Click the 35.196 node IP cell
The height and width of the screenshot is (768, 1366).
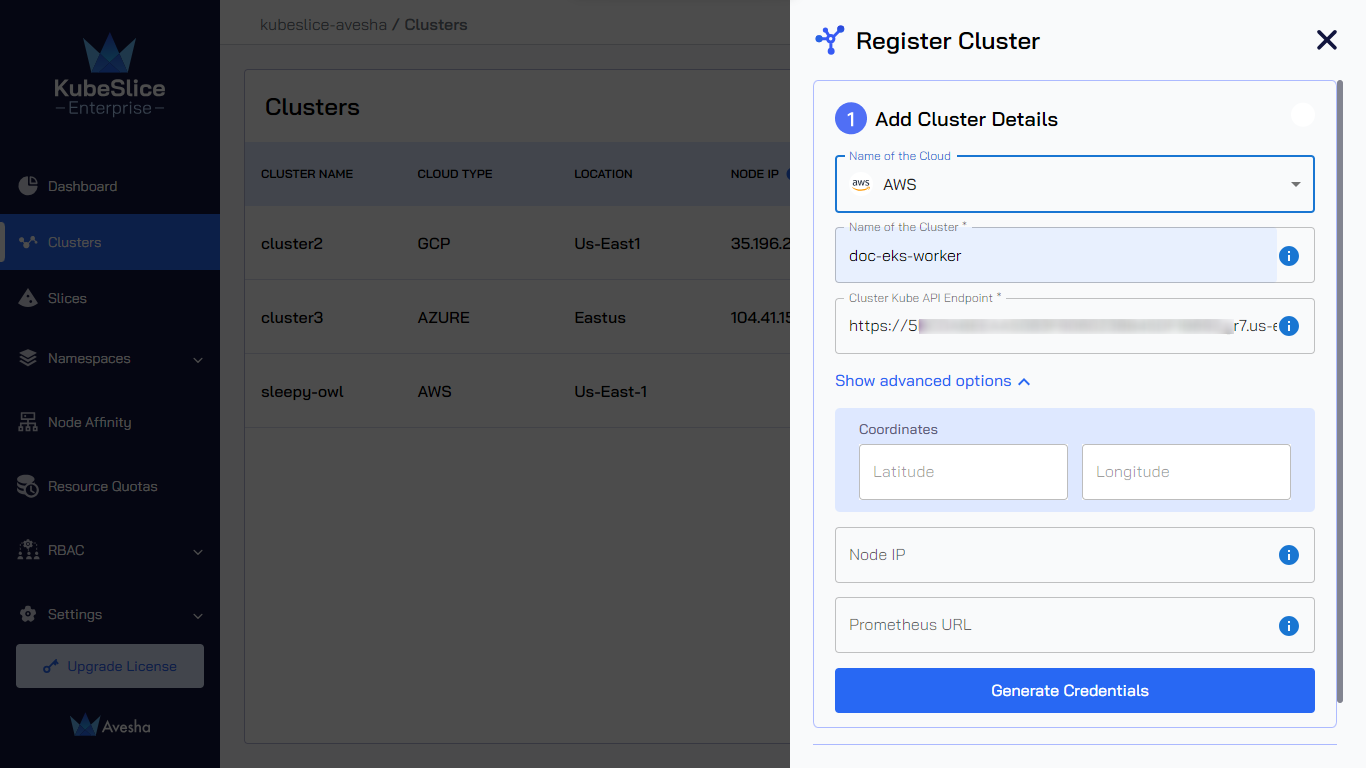(760, 243)
